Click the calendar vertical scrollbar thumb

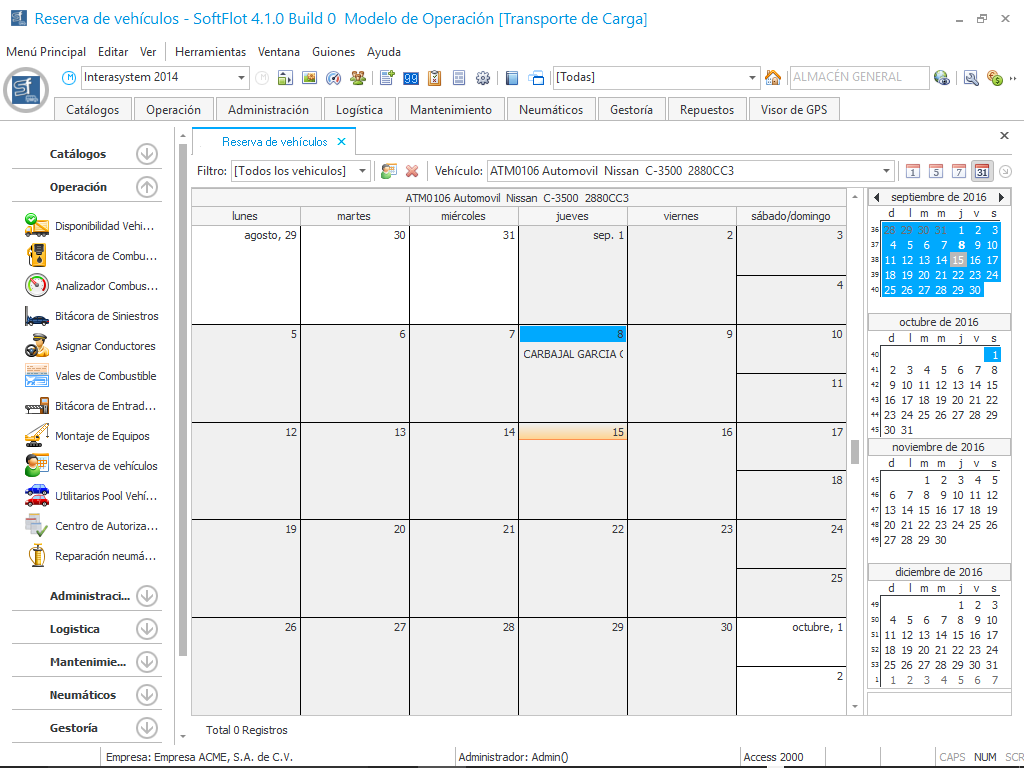click(855, 452)
